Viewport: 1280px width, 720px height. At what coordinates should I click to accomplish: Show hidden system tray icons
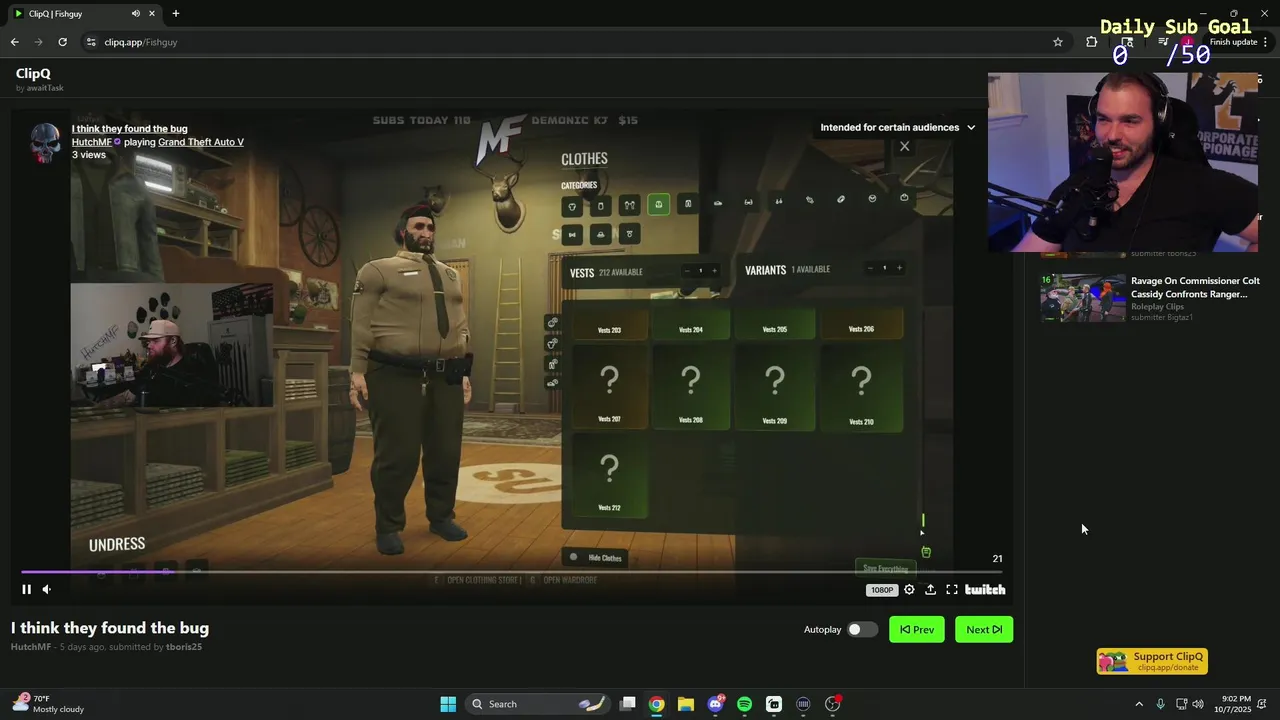(x=1139, y=704)
